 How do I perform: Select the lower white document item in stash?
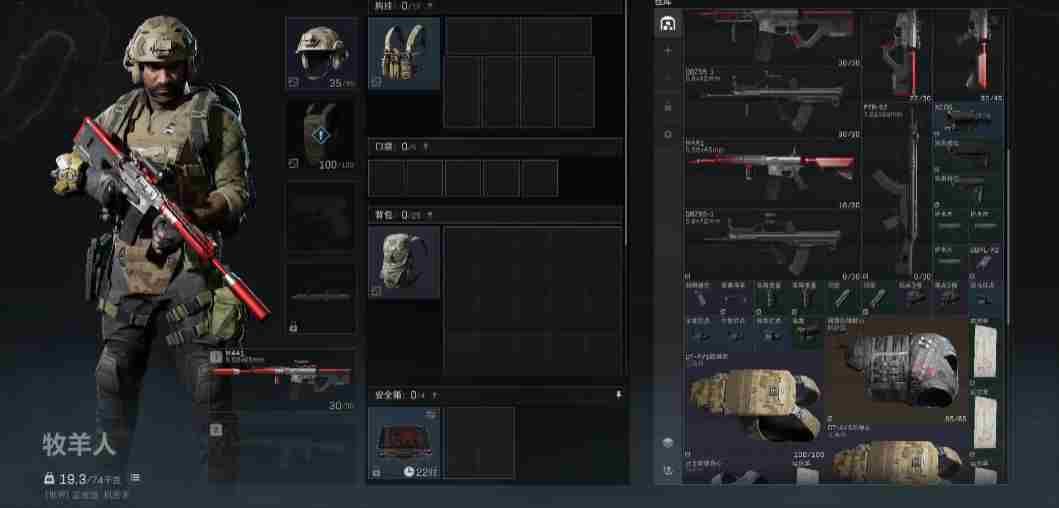pos(987,421)
